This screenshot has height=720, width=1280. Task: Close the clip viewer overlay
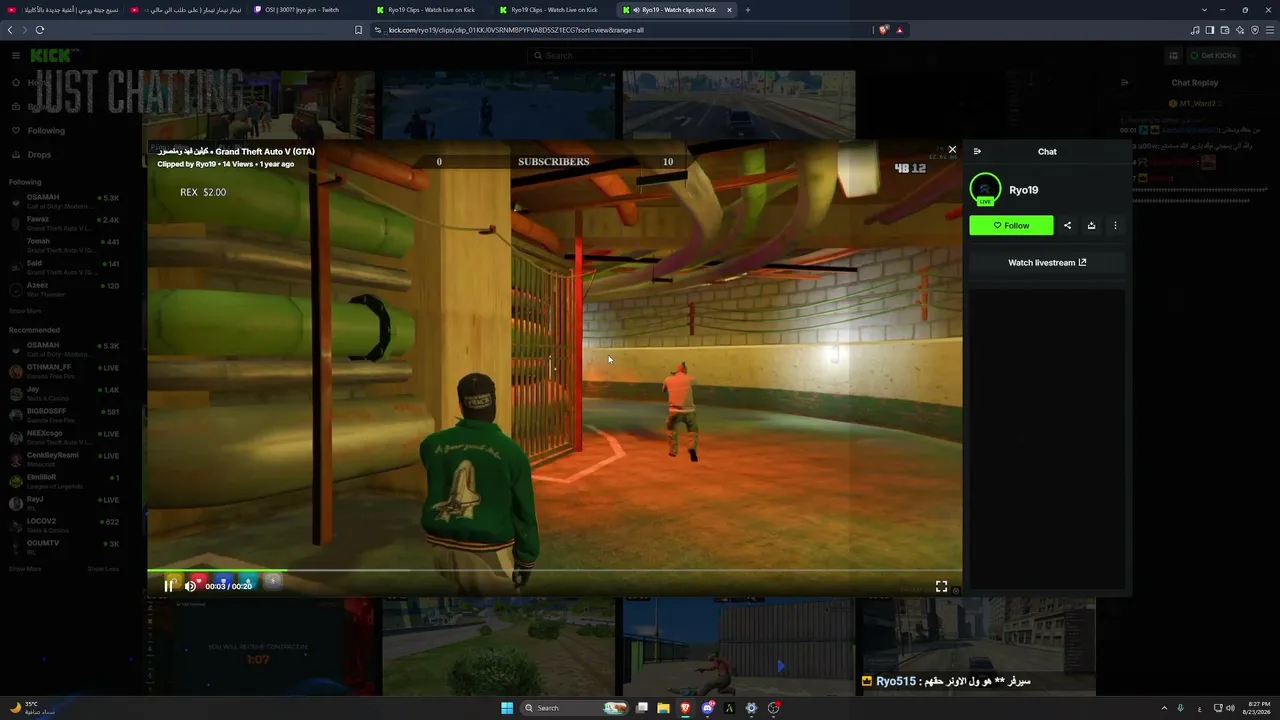click(952, 150)
